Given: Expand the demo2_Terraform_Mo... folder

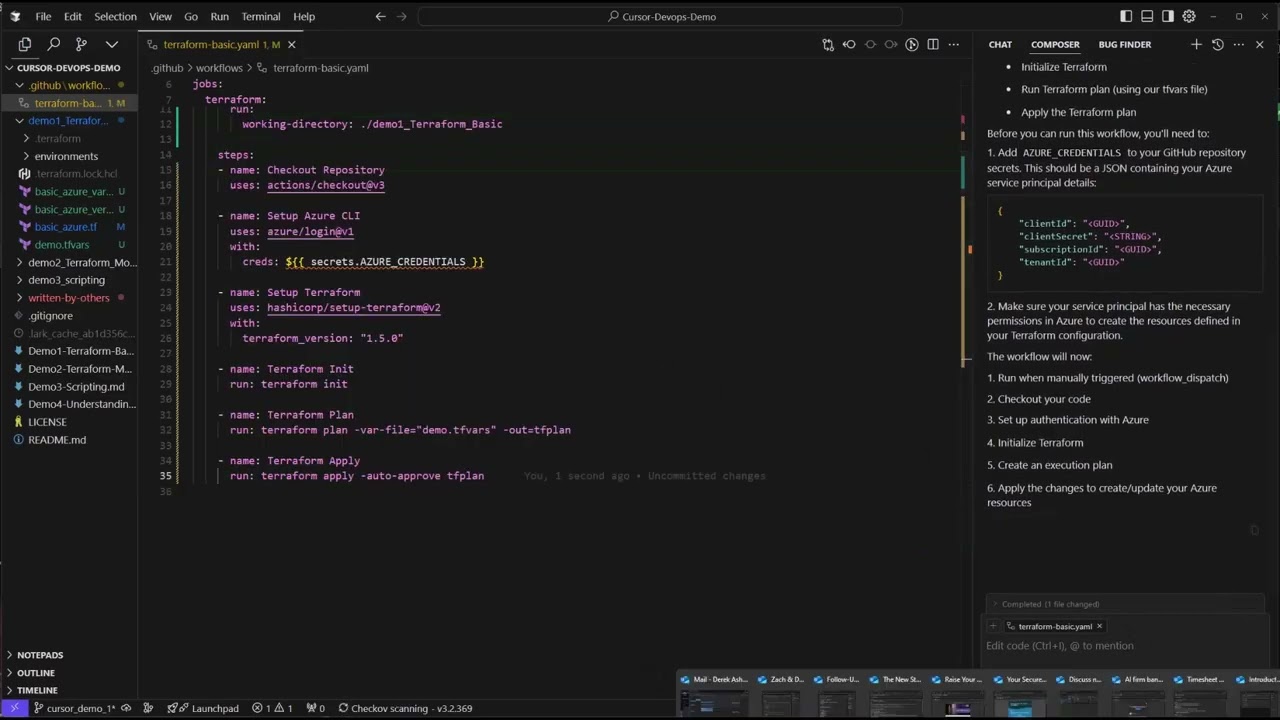Looking at the screenshot, I should coord(69,262).
